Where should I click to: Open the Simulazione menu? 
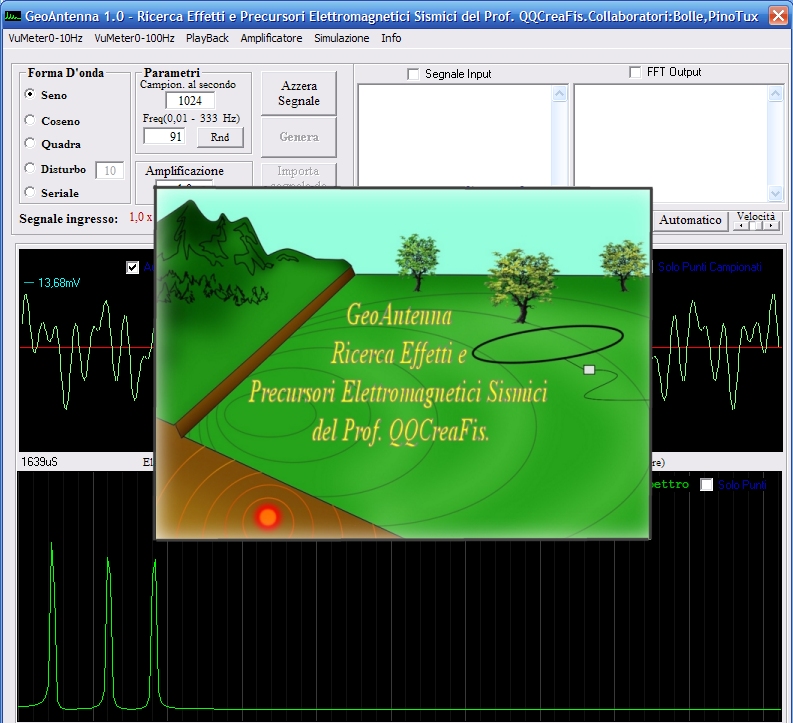(x=341, y=38)
